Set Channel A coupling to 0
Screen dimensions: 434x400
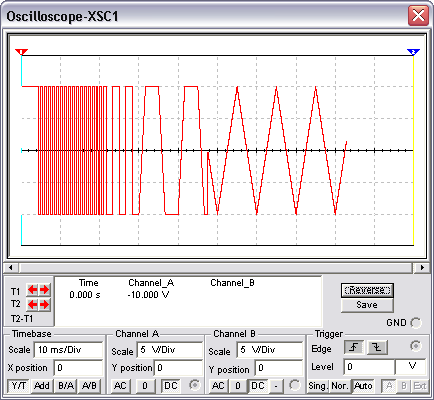pos(145,386)
